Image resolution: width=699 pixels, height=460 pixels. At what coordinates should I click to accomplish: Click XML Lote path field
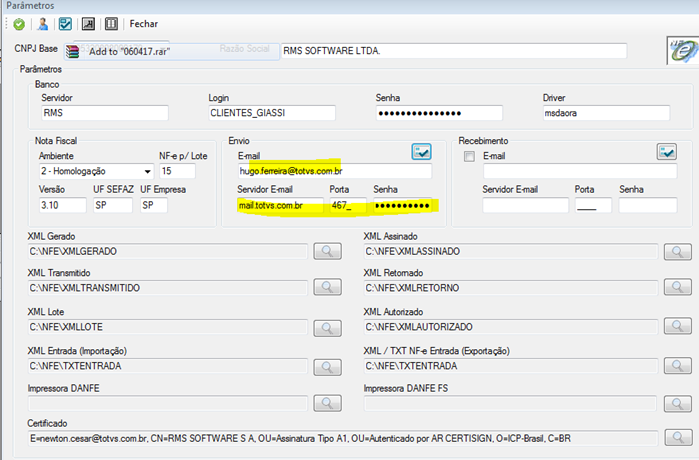(x=168, y=327)
